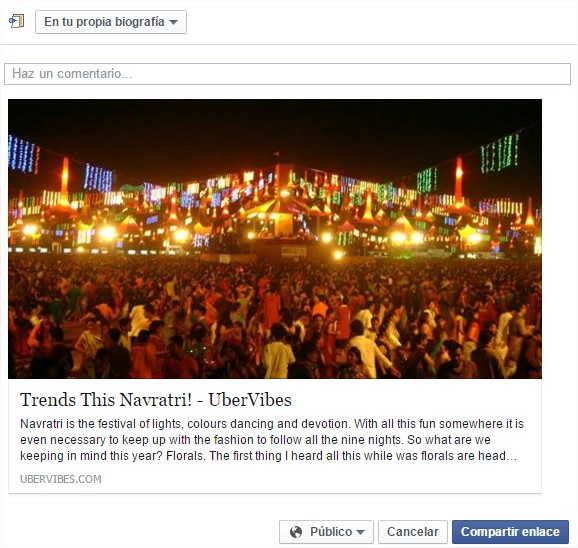Click the dark night sky in the preview photo

coord(275,127)
